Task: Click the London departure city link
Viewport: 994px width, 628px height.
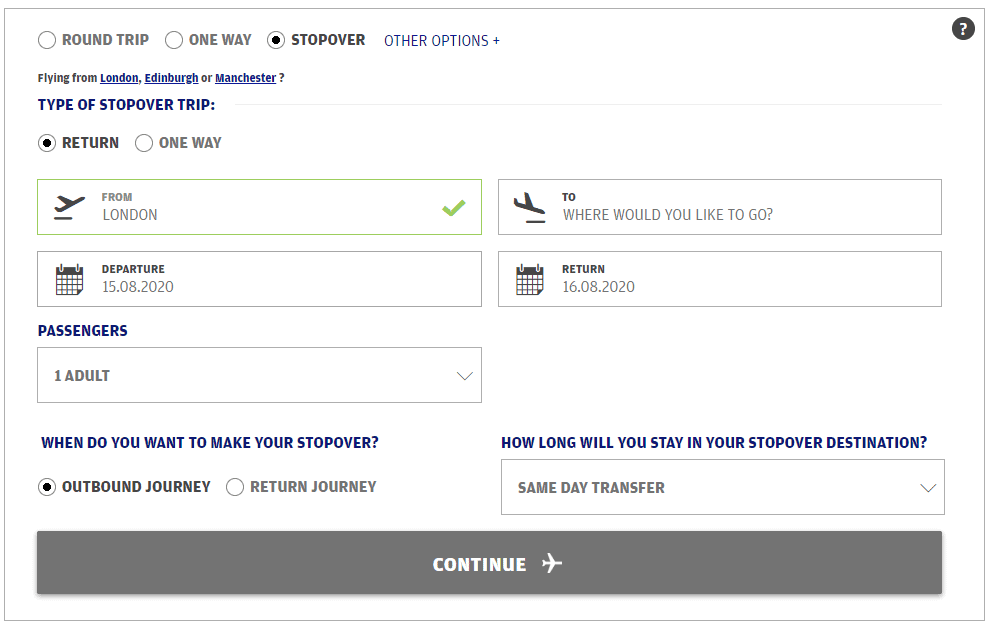Action: pos(119,78)
